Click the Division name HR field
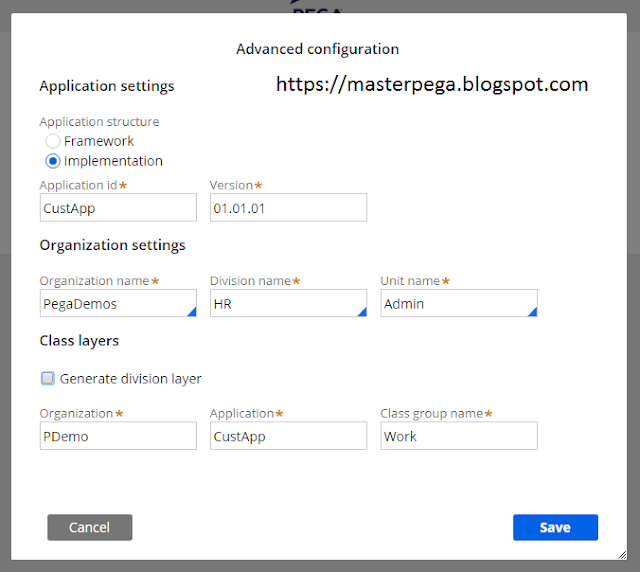 289,303
